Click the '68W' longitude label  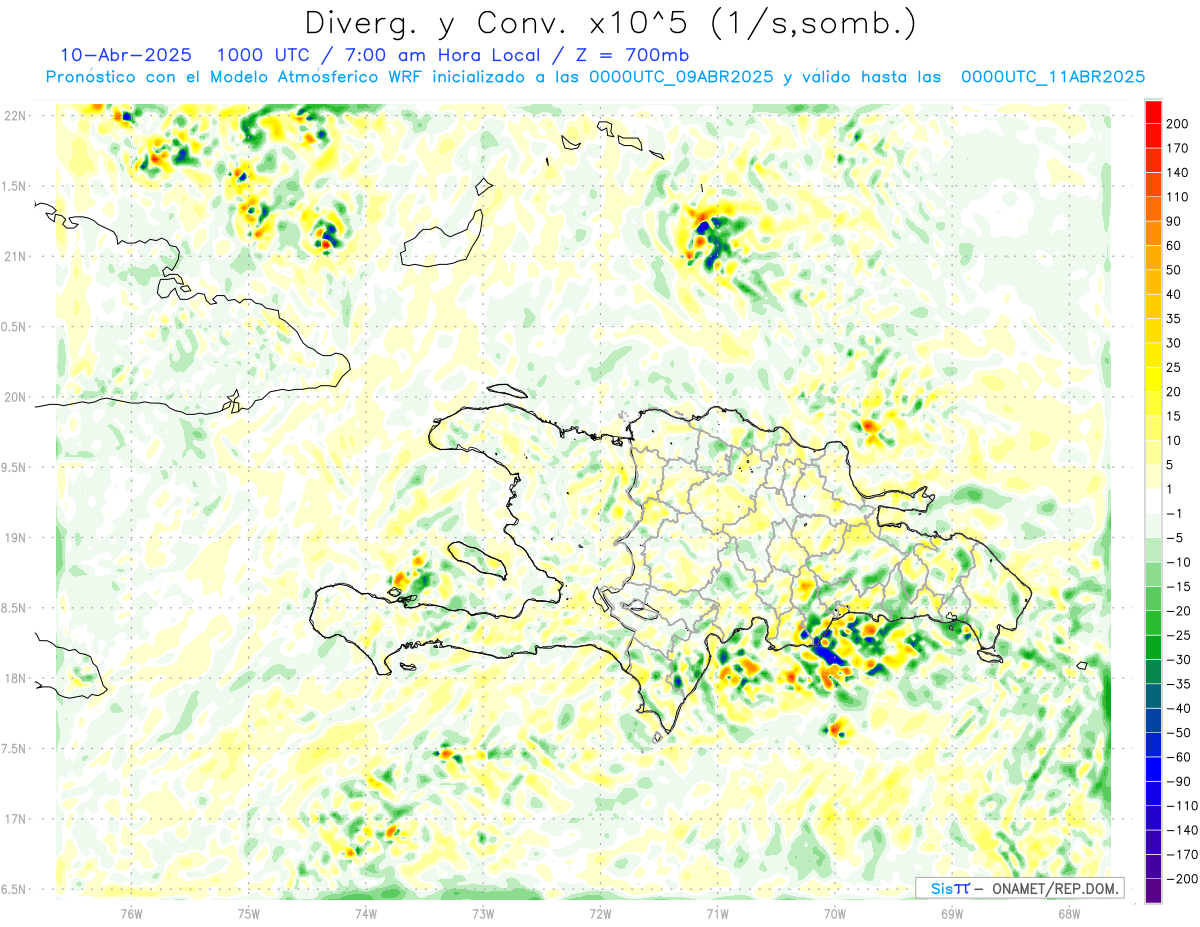tap(1069, 914)
